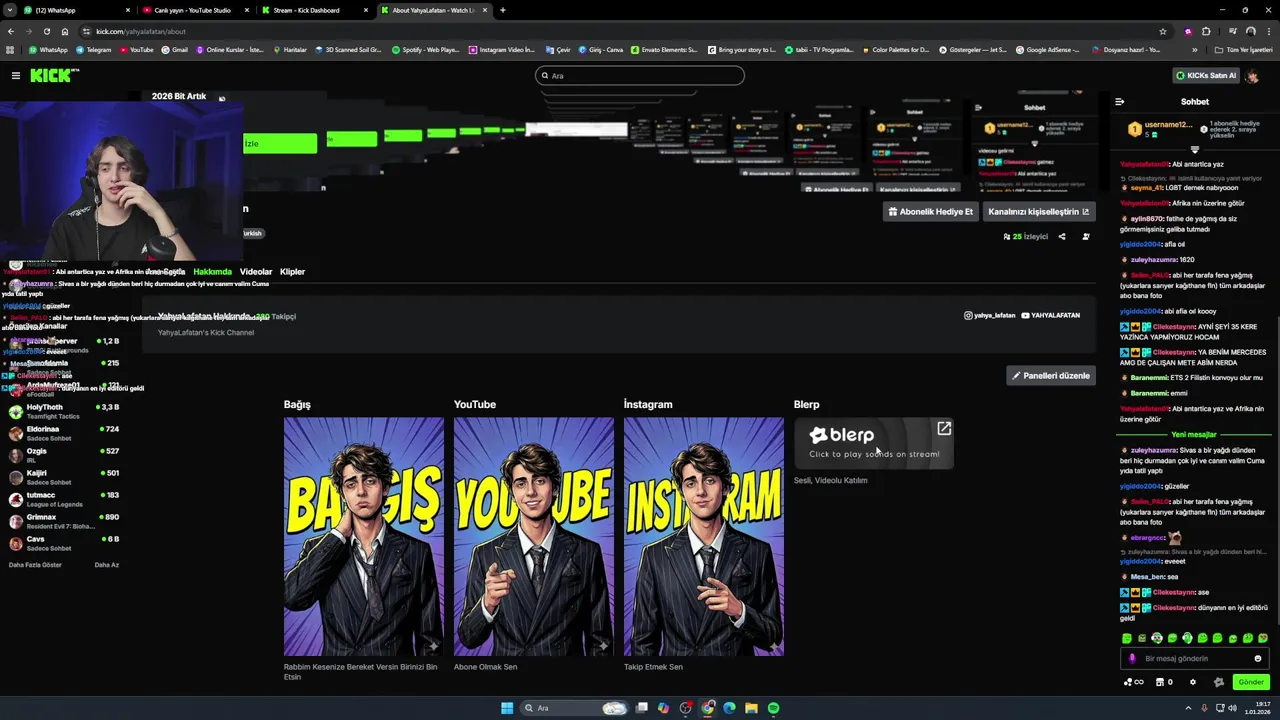Open Chrome extensions puzzle icon
1280x720 pixels.
click(x=1206, y=31)
